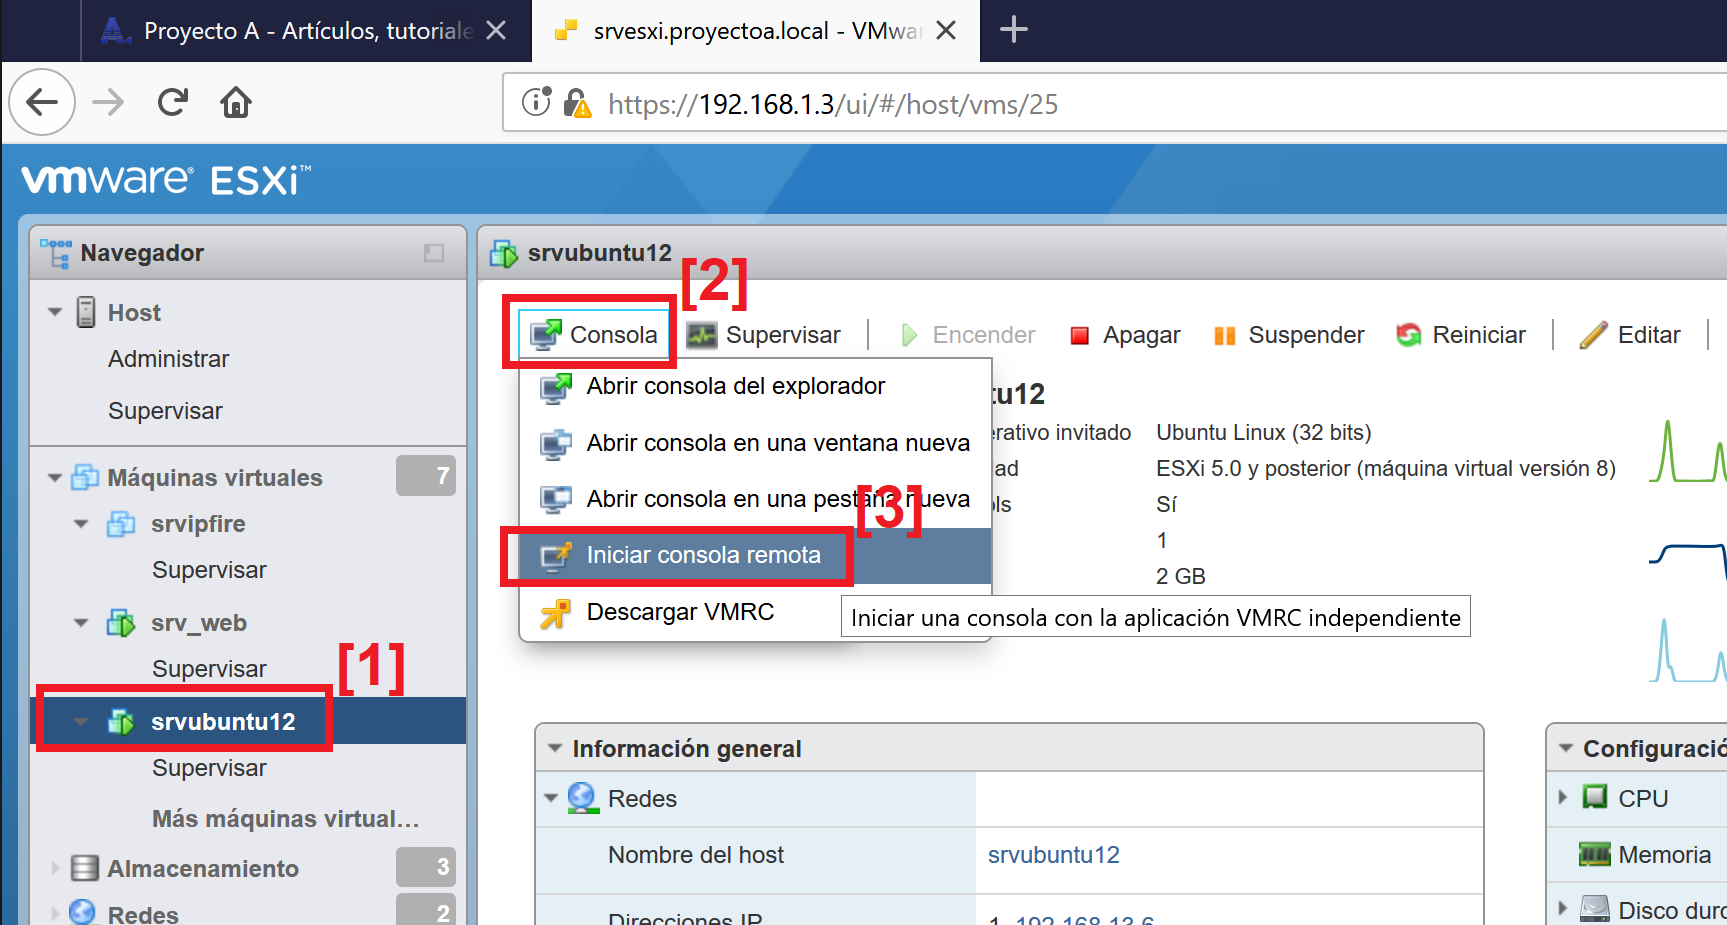
Task: Collapse the srvipfire tree node
Action: 81,524
